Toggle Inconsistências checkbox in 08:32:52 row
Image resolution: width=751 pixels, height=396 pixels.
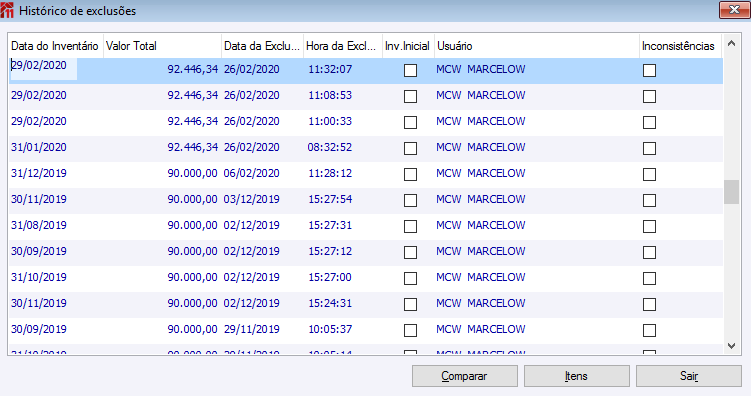649,148
